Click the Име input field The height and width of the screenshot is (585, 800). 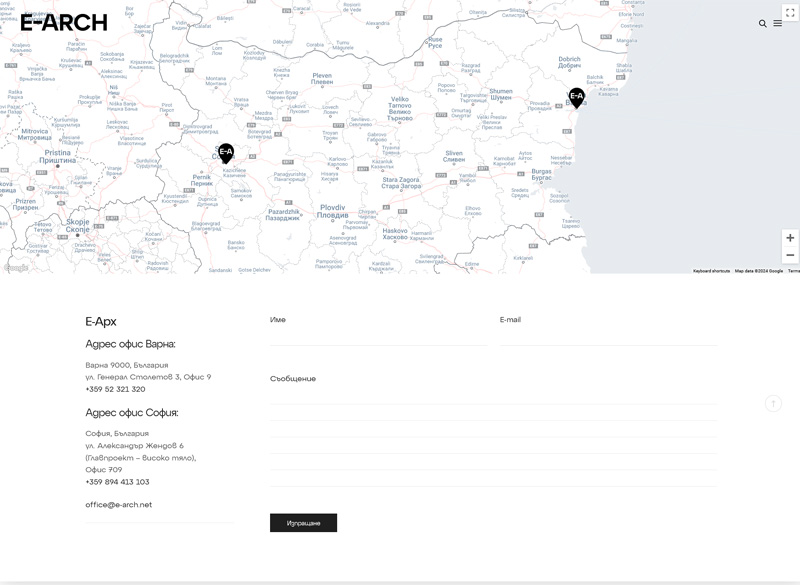coord(379,338)
